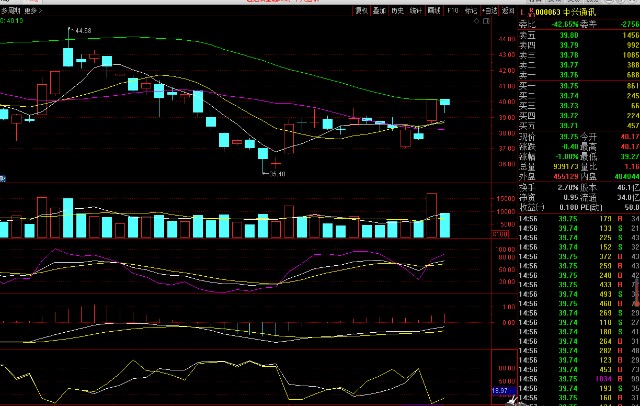Select the 画线 drawing tool

click(x=433, y=10)
